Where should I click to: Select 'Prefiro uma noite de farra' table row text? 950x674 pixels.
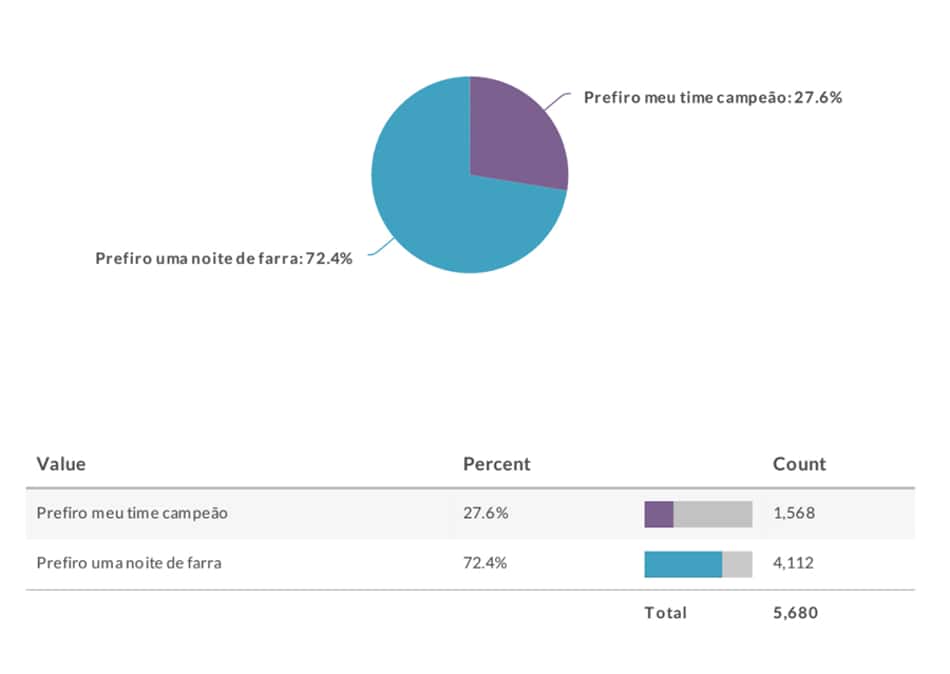coord(129,563)
